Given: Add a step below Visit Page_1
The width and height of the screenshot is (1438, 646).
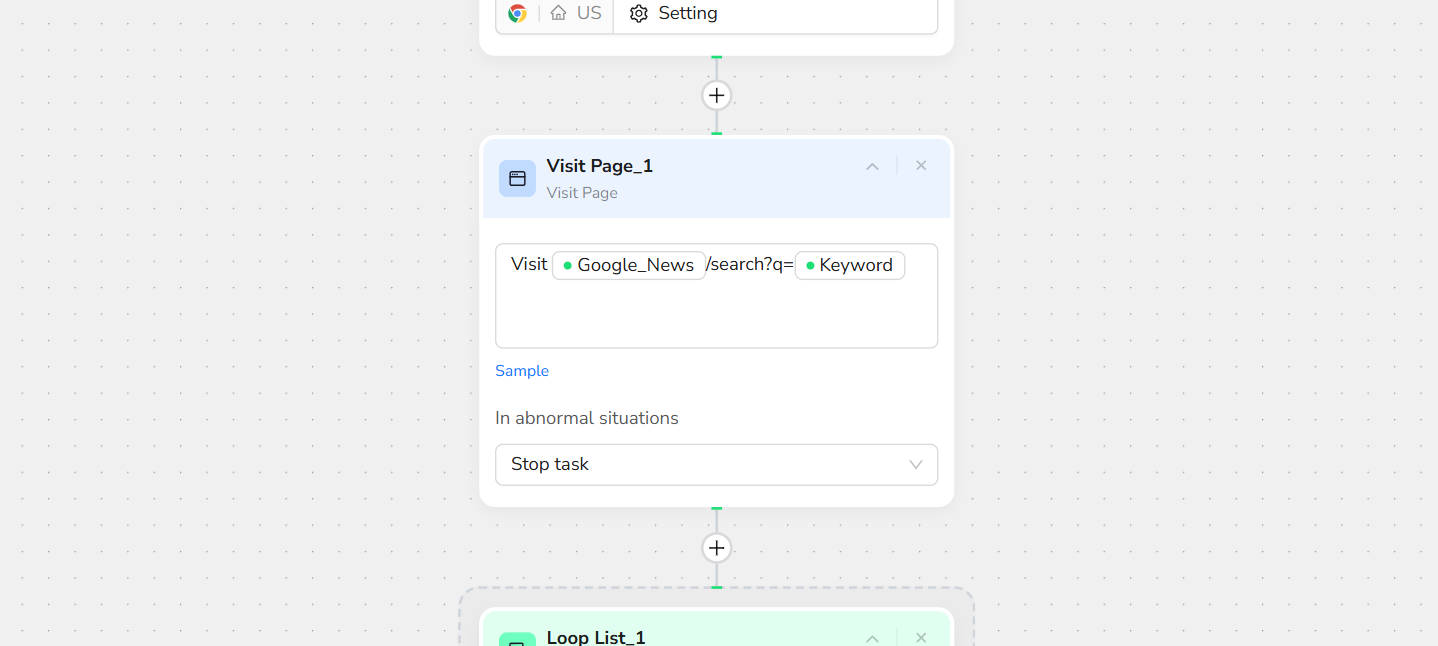Looking at the screenshot, I should coord(716,548).
